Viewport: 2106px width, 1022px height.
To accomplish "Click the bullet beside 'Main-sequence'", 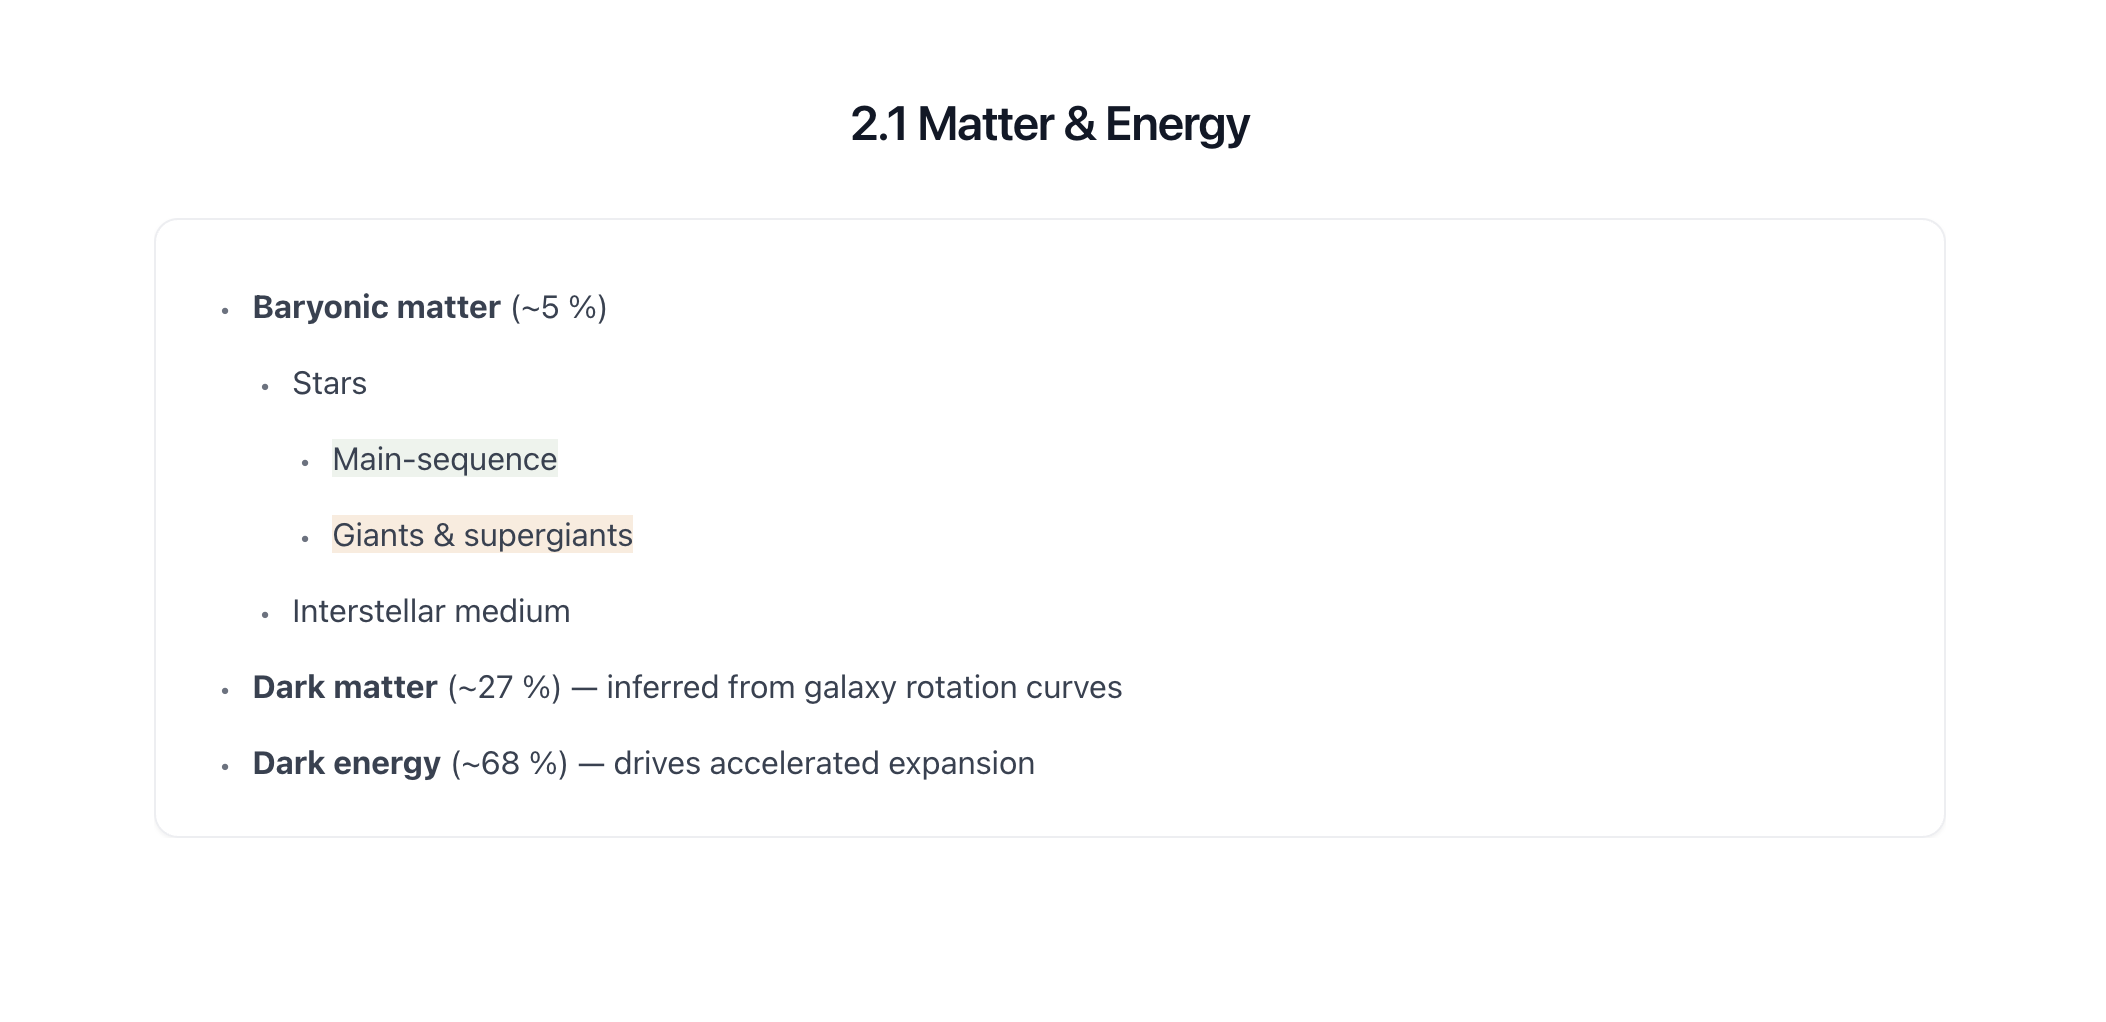I will tap(305, 463).
